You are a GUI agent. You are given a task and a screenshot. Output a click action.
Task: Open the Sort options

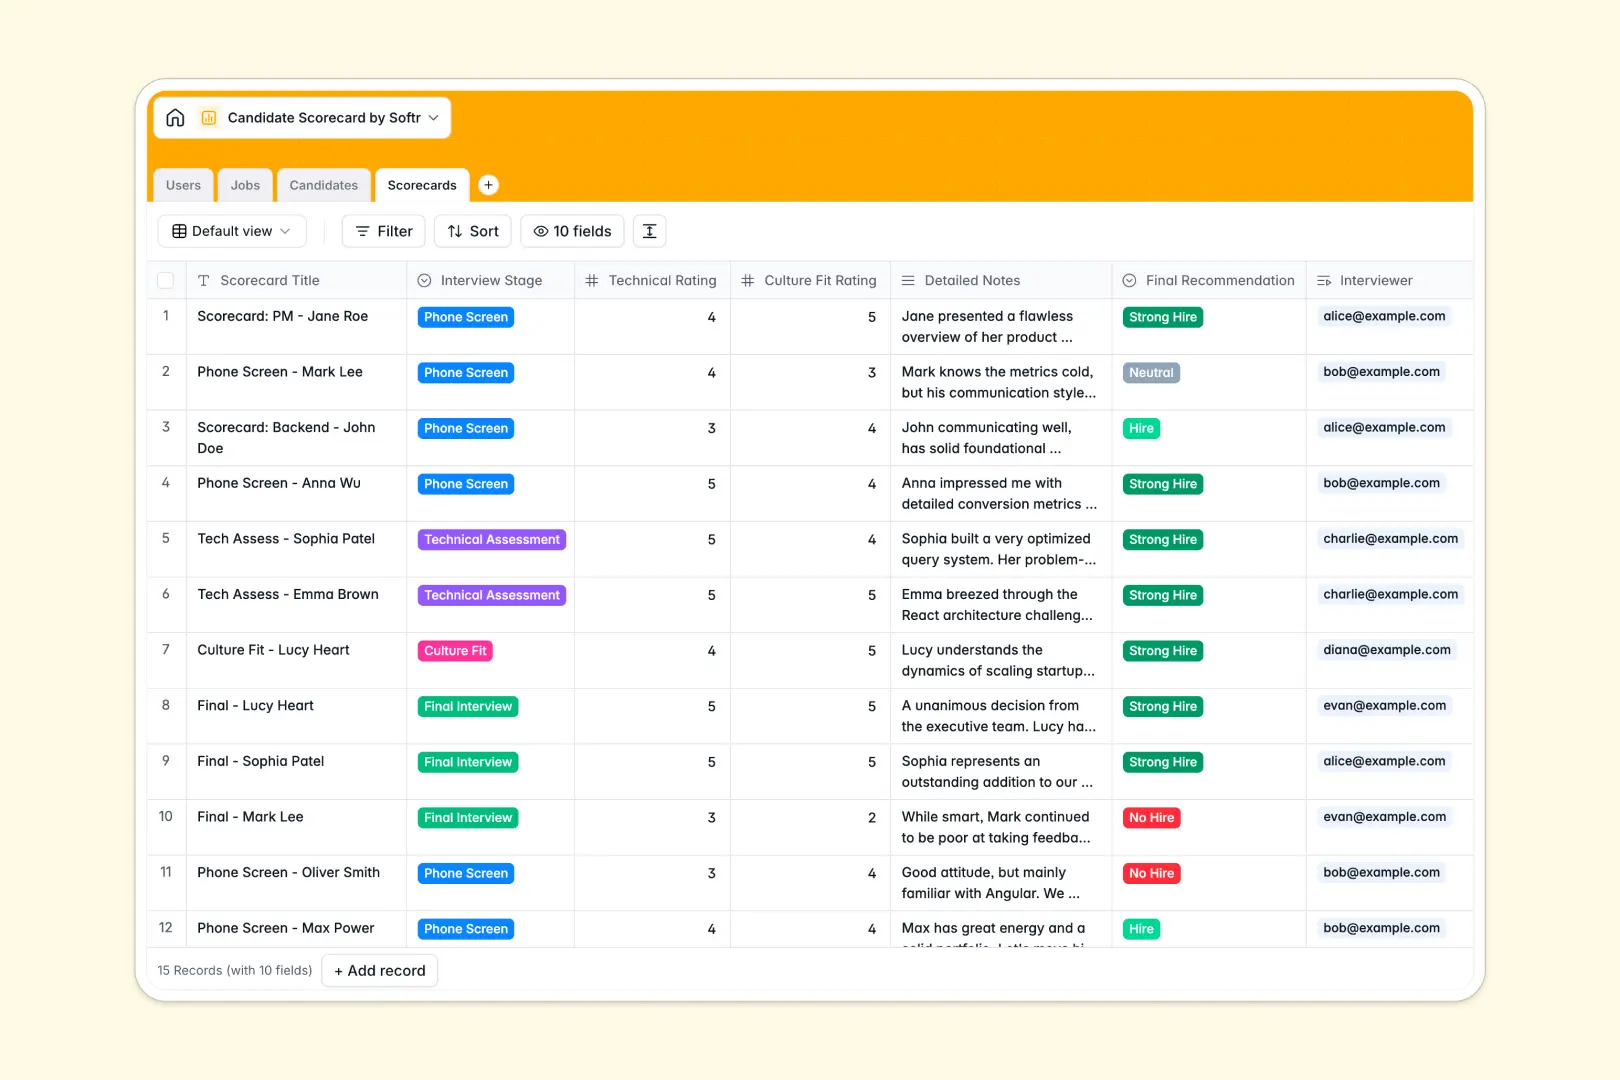[472, 231]
